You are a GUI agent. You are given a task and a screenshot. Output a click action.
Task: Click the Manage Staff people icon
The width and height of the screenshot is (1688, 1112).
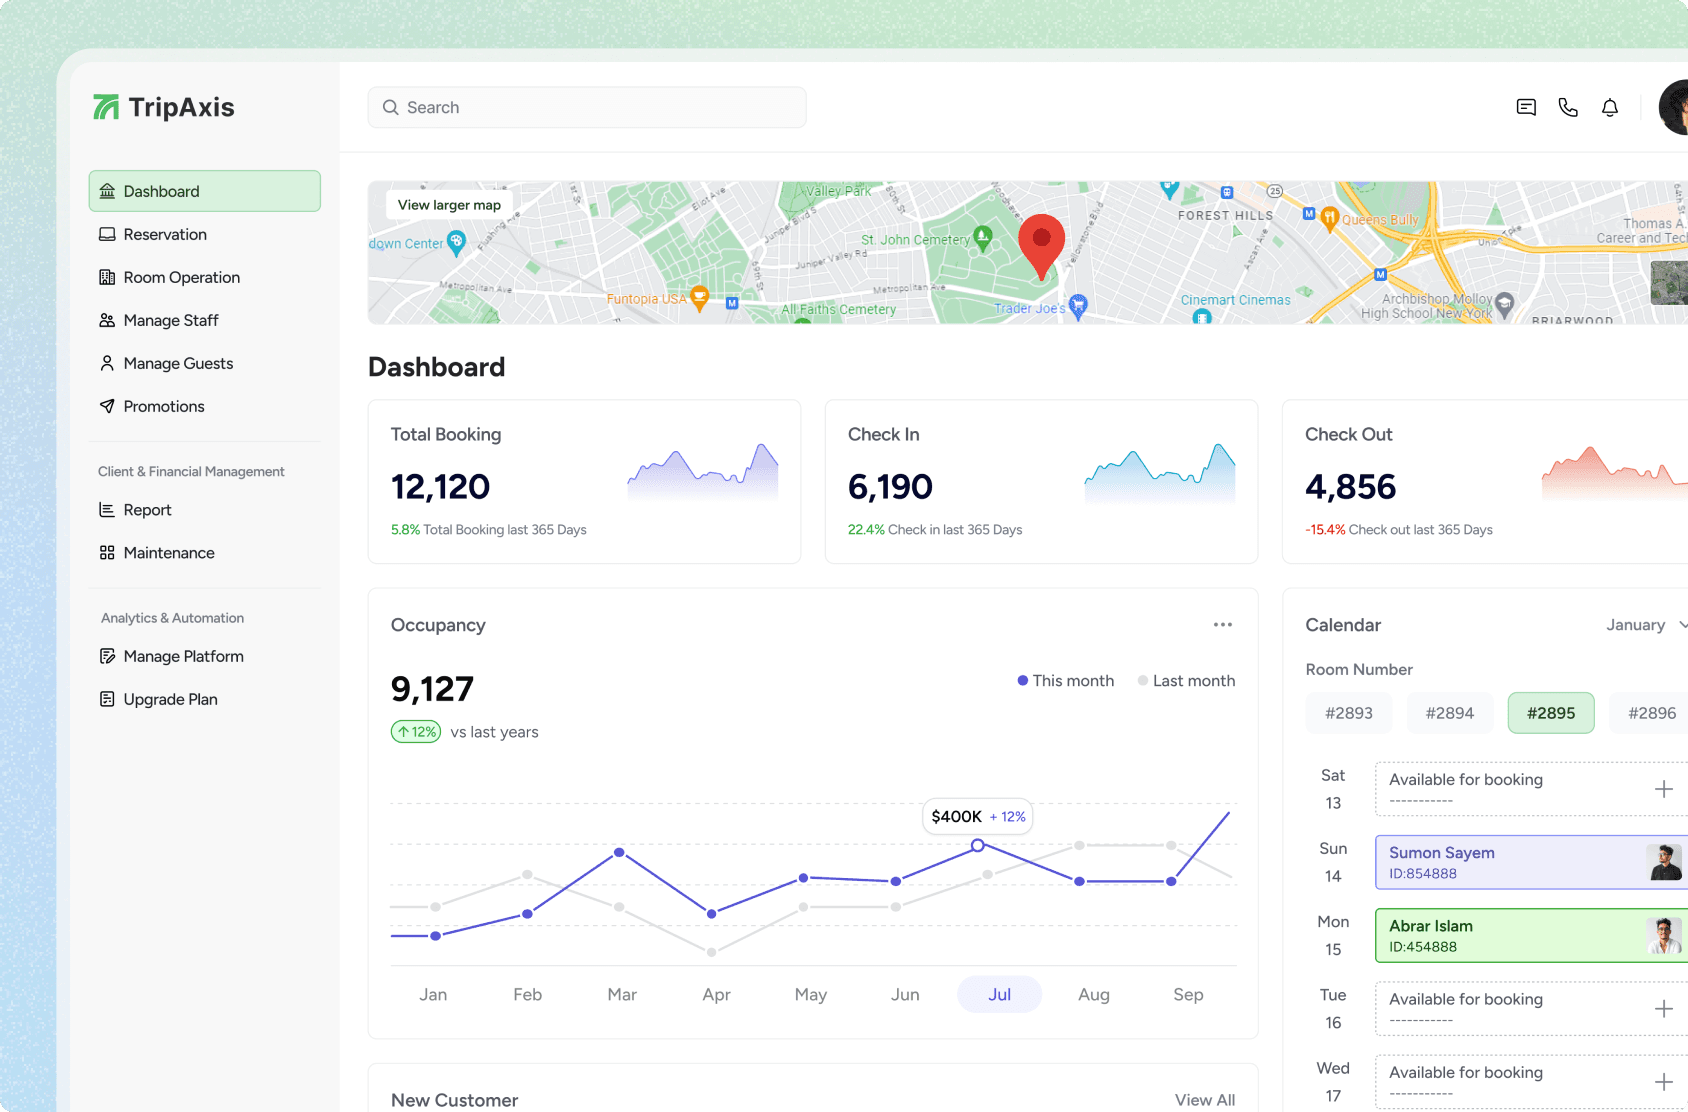coord(107,320)
